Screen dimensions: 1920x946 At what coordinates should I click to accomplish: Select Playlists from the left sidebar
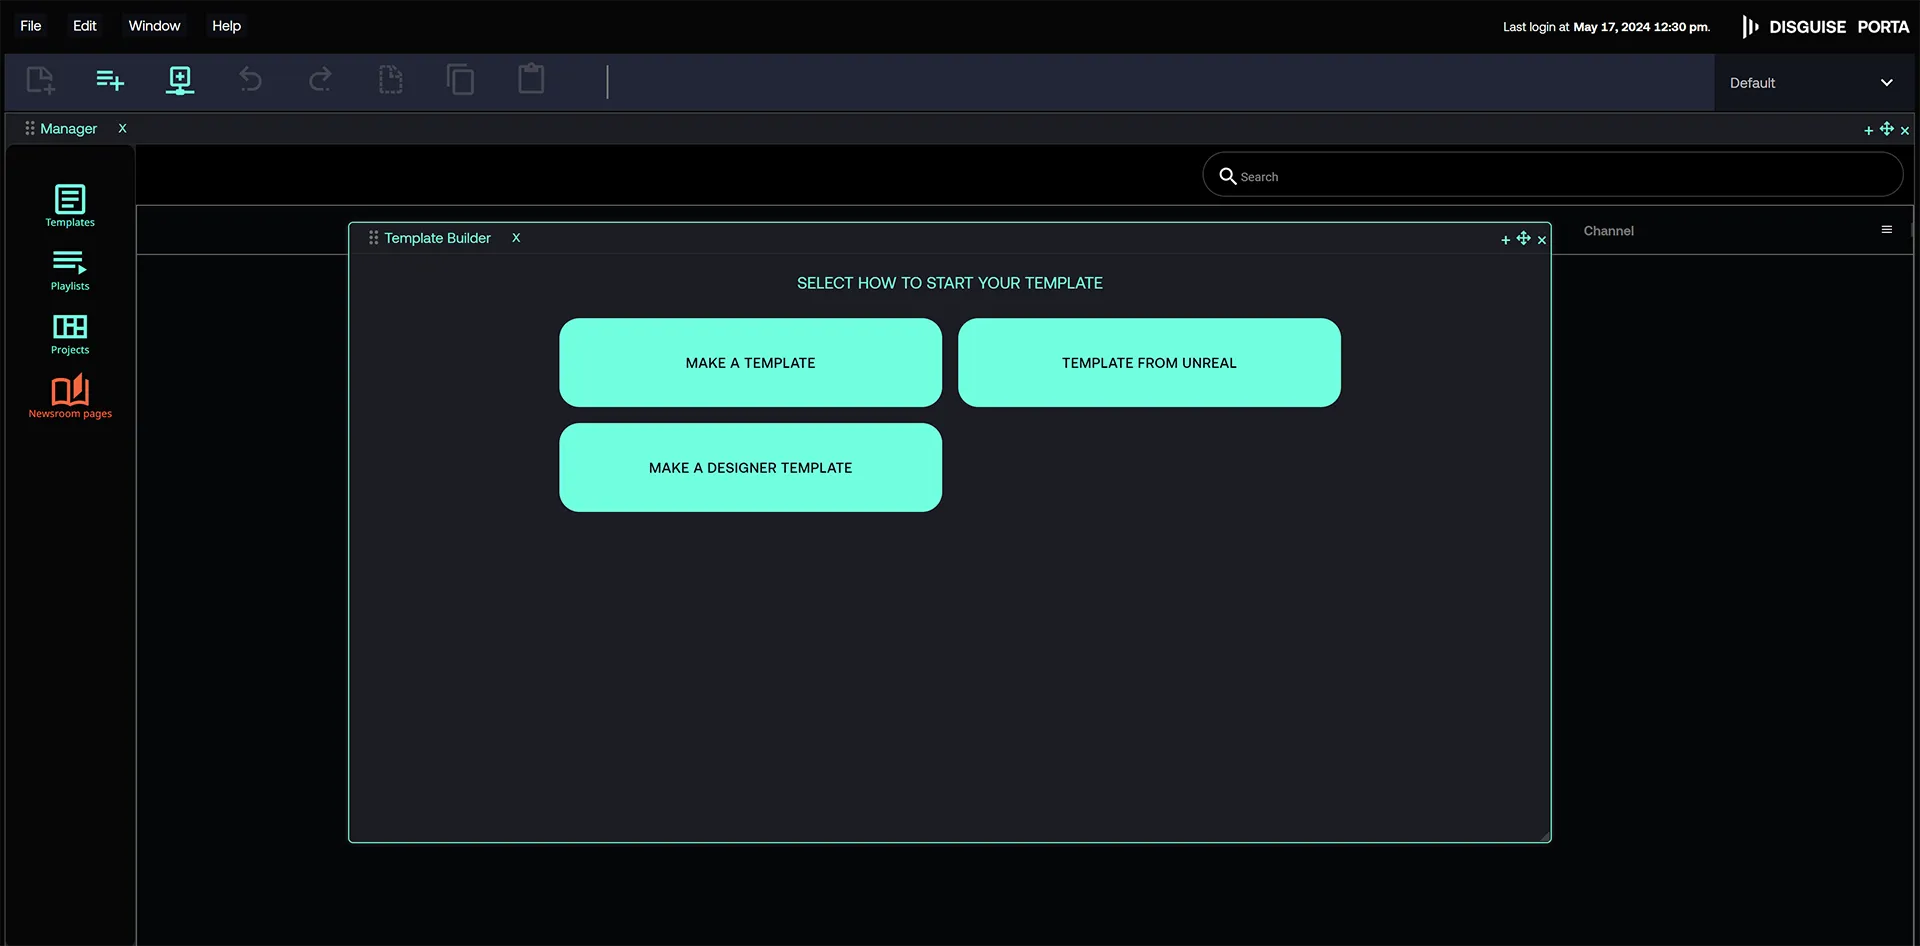69,270
